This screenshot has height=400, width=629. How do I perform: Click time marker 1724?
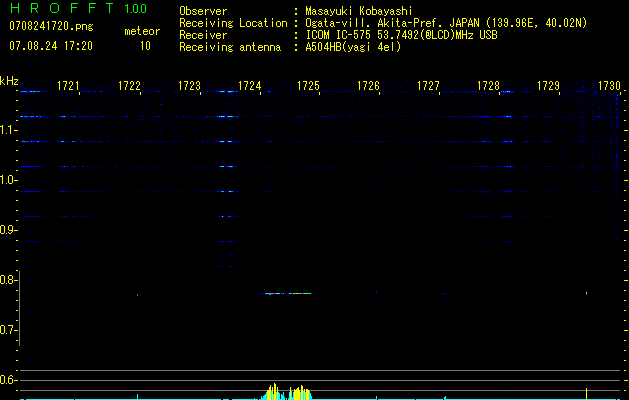(x=249, y=86)
